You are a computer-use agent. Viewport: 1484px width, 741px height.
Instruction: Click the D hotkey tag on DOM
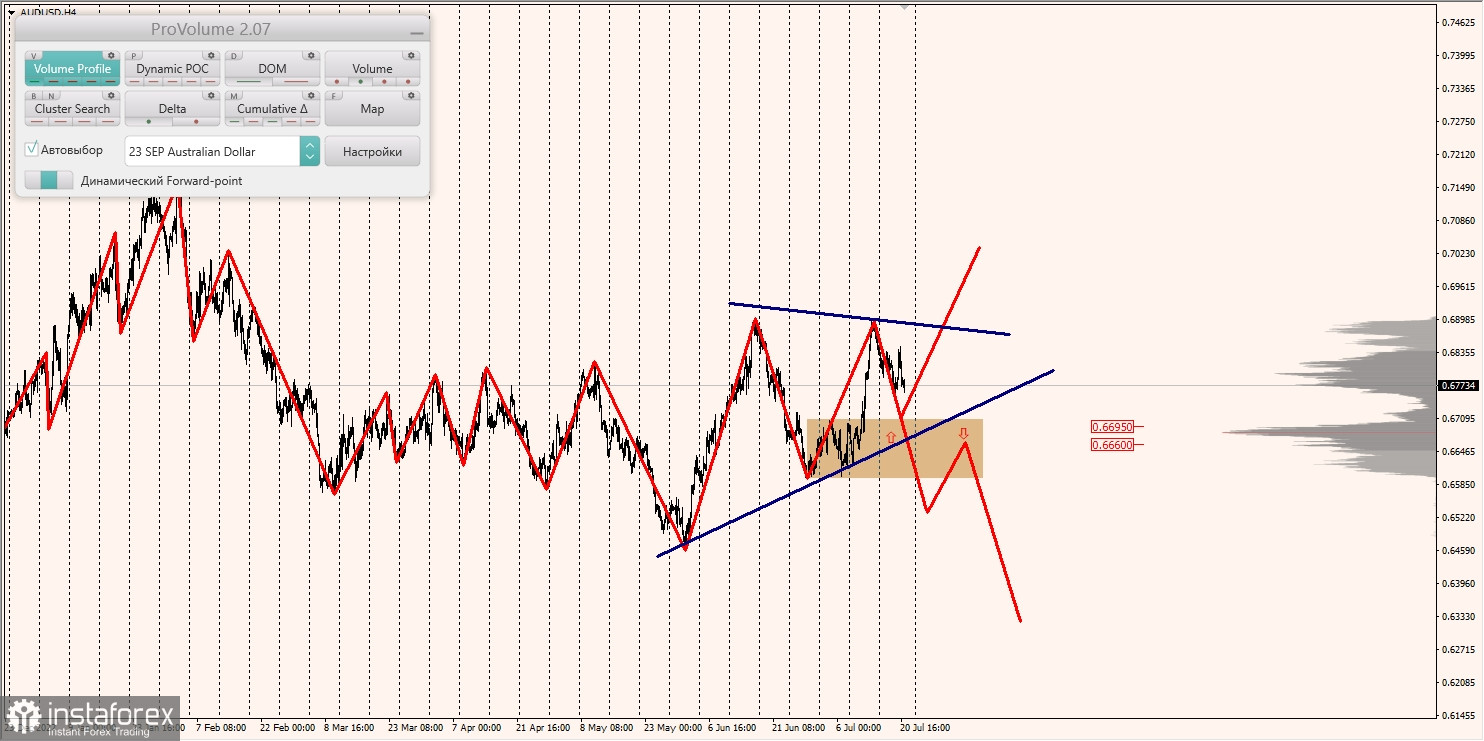pyautogui.click(x=234, y=56)
